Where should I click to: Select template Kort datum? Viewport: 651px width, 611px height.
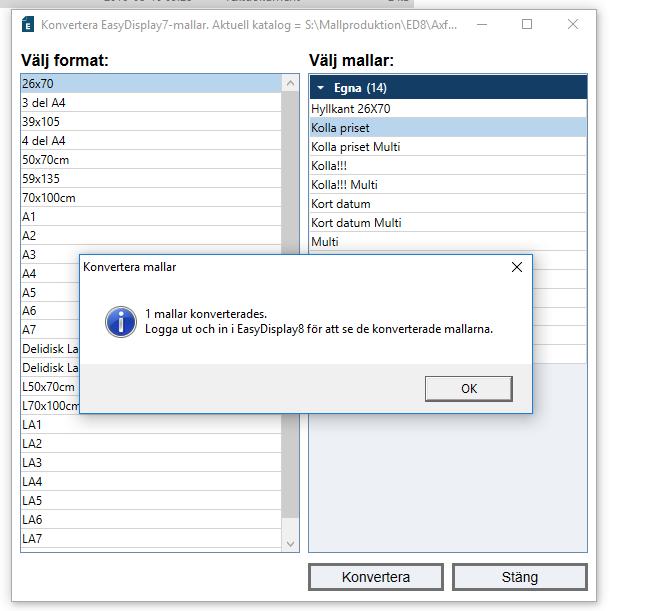click(448, 203)
